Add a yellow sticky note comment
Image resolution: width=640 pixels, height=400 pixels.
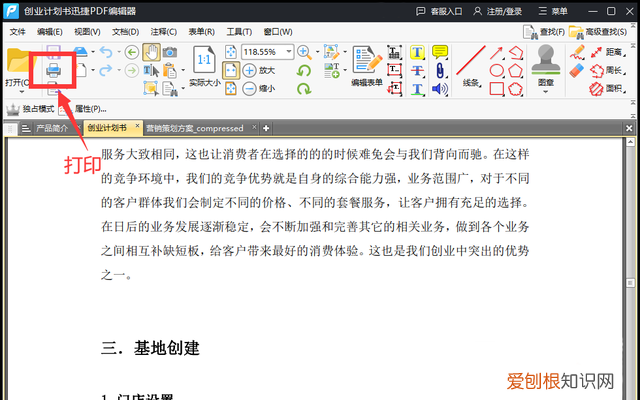click(440, 52)
